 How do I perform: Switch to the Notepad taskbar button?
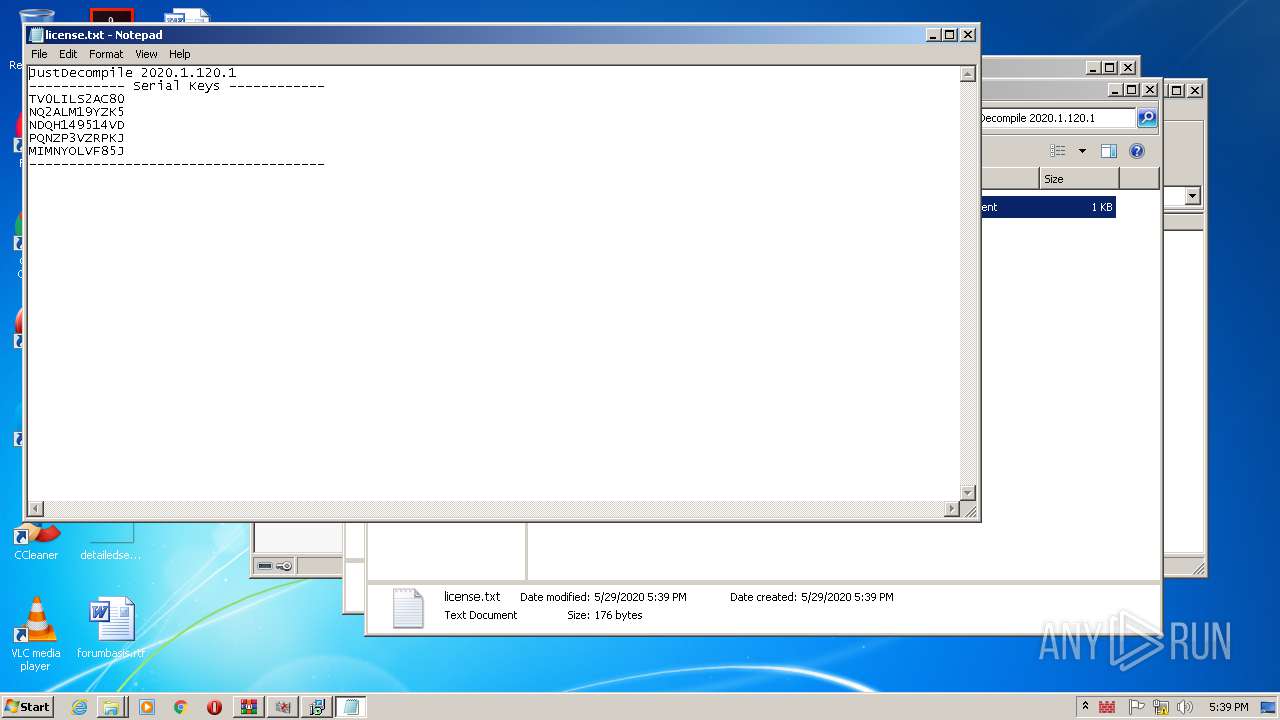coord(350,707)
